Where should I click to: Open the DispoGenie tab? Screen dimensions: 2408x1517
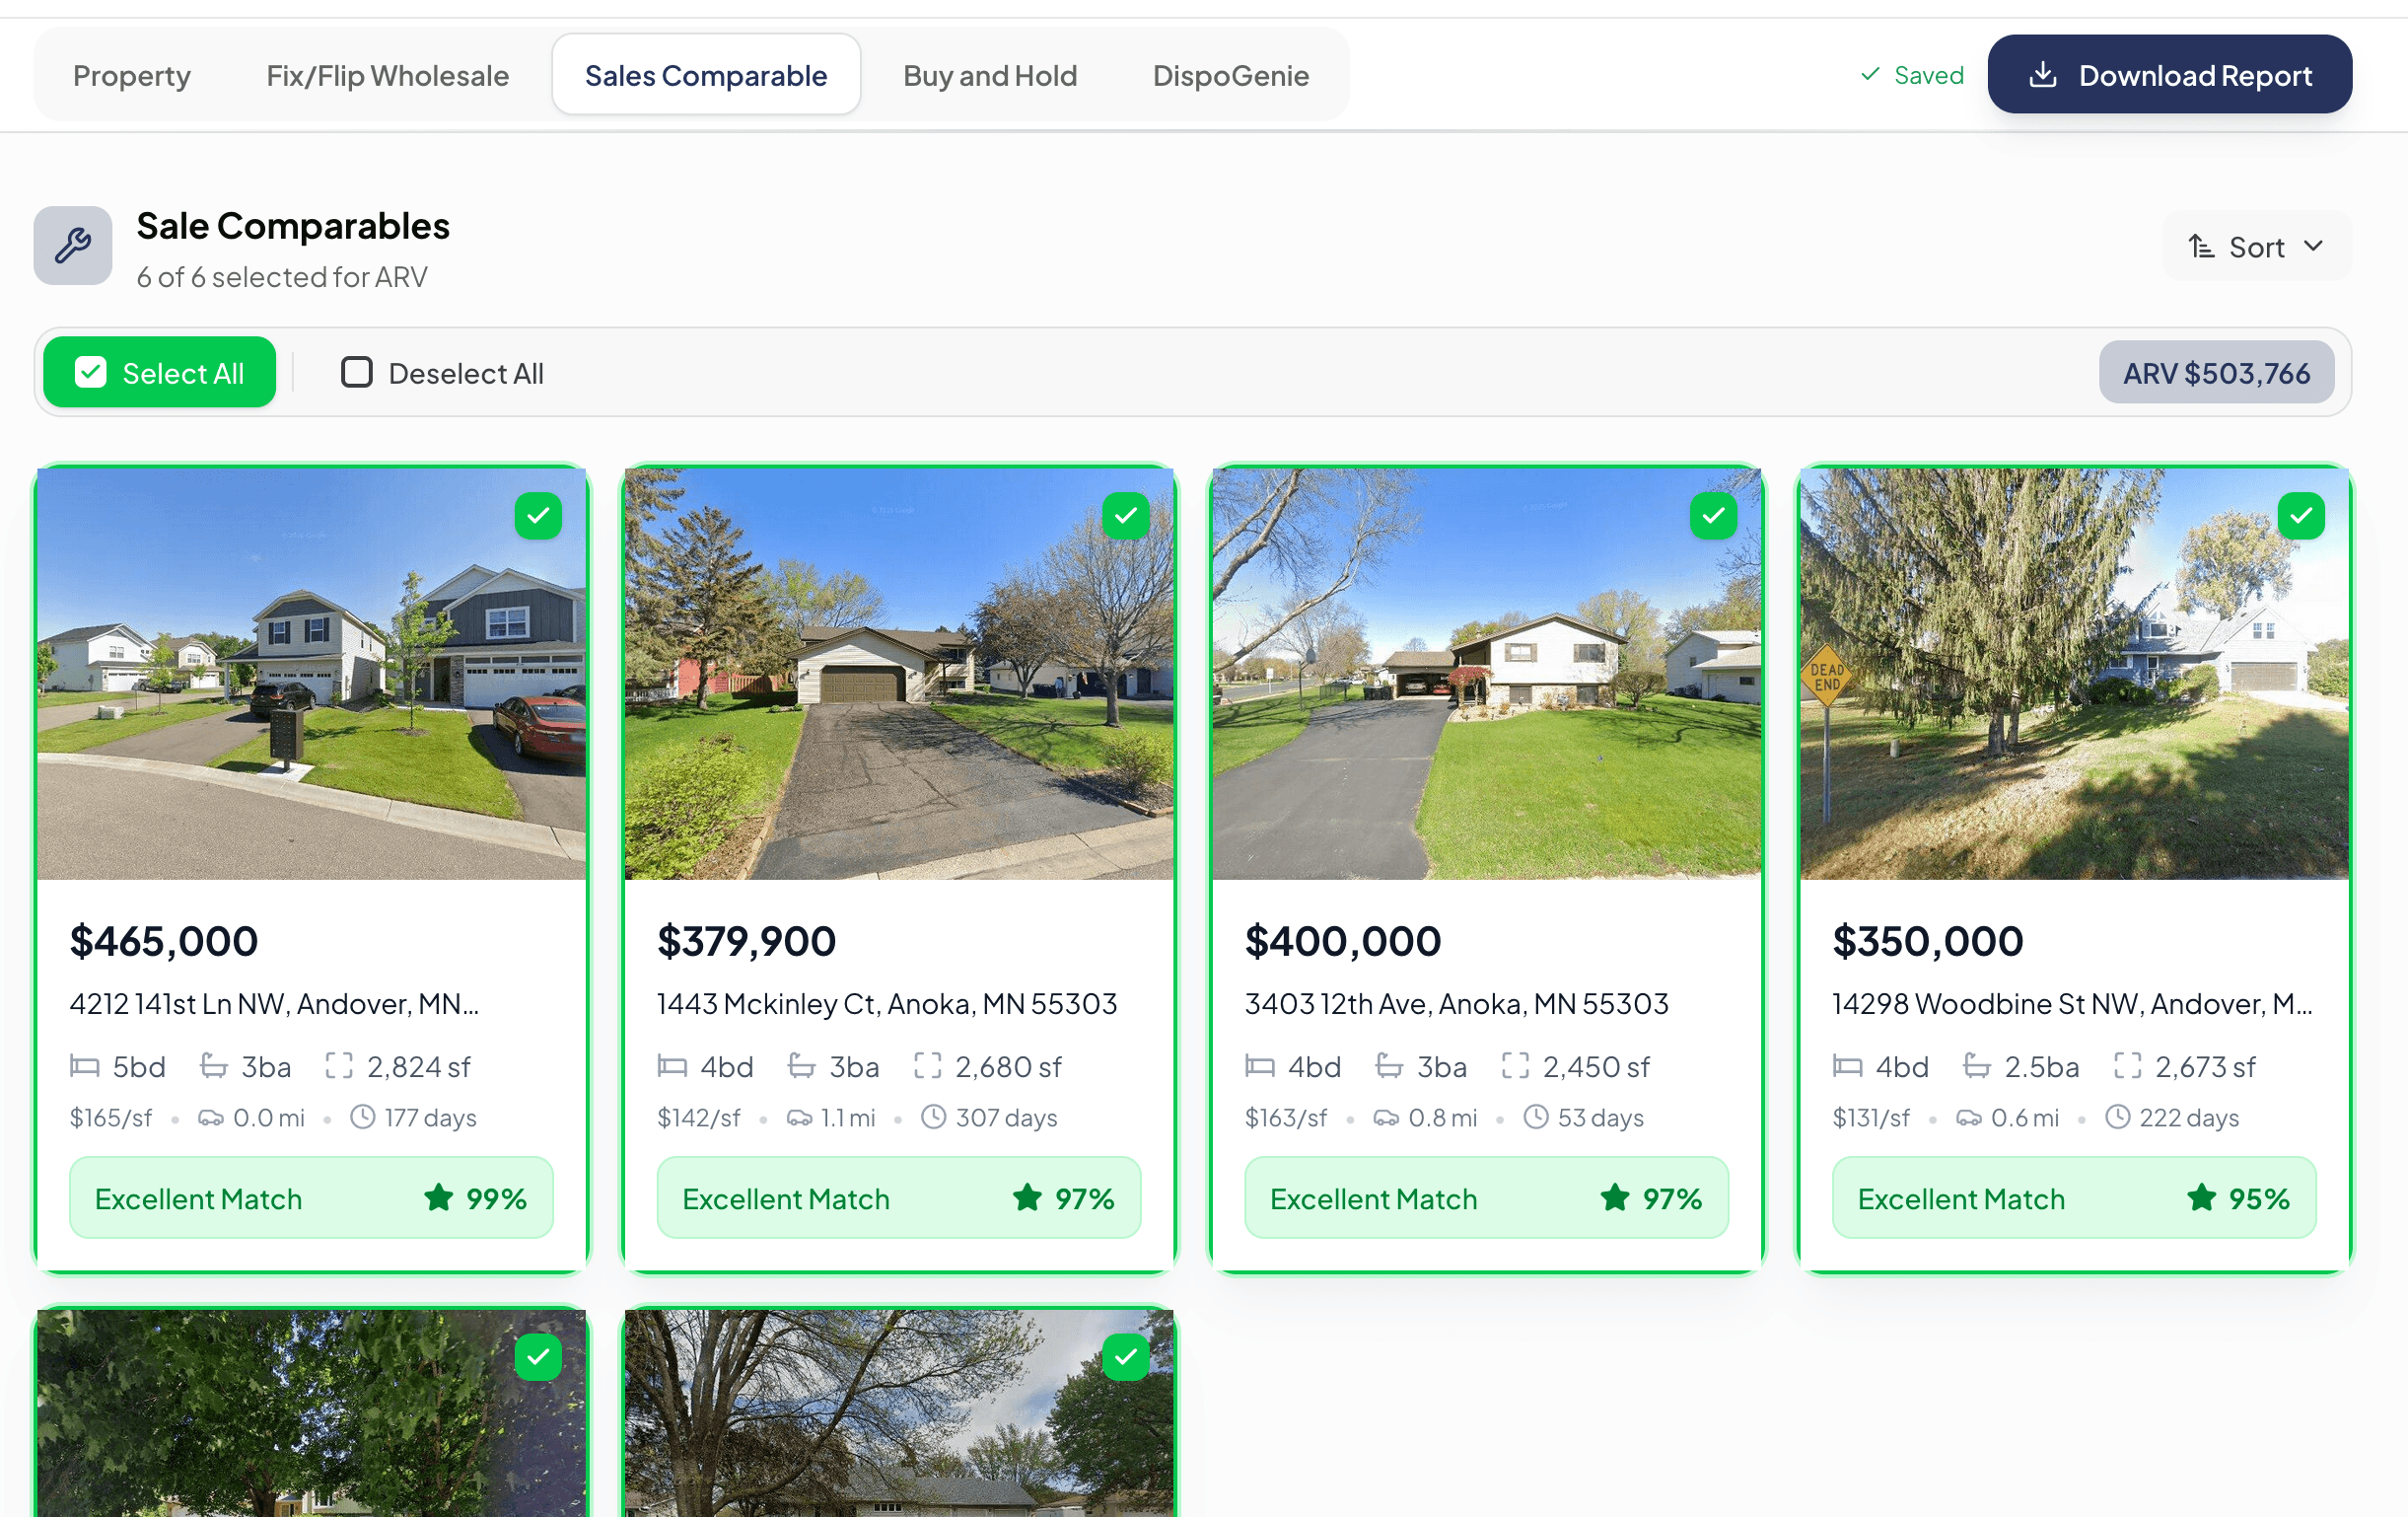[x=1230, y=75]
